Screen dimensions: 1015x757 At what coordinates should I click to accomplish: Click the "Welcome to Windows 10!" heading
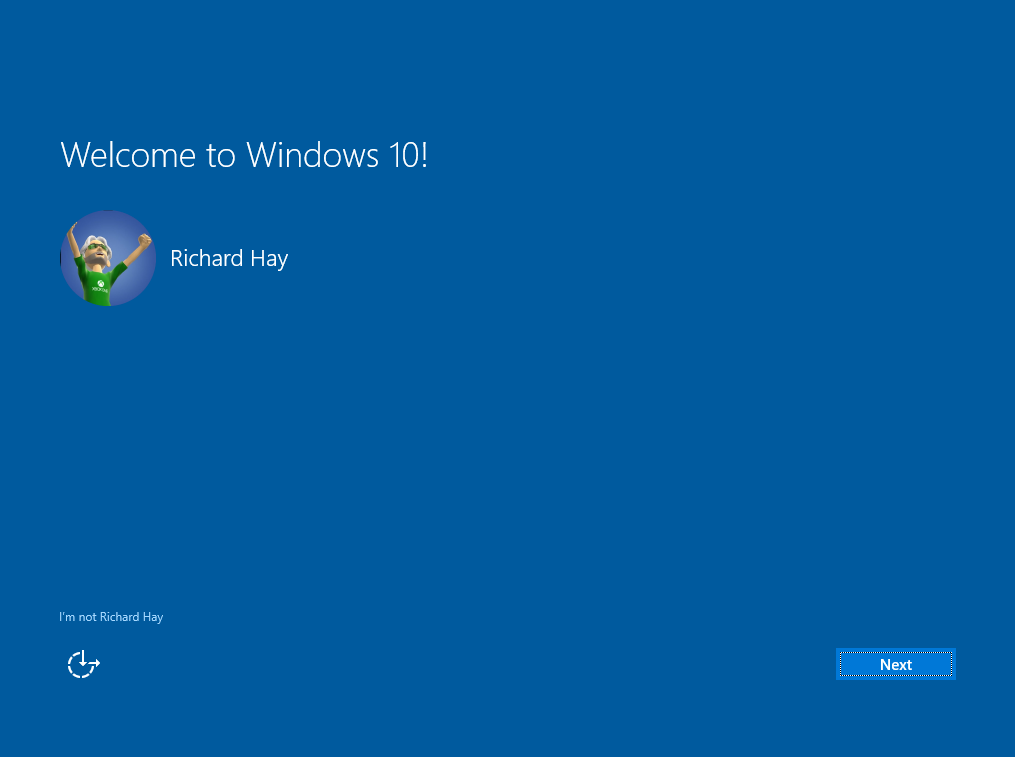244,155
